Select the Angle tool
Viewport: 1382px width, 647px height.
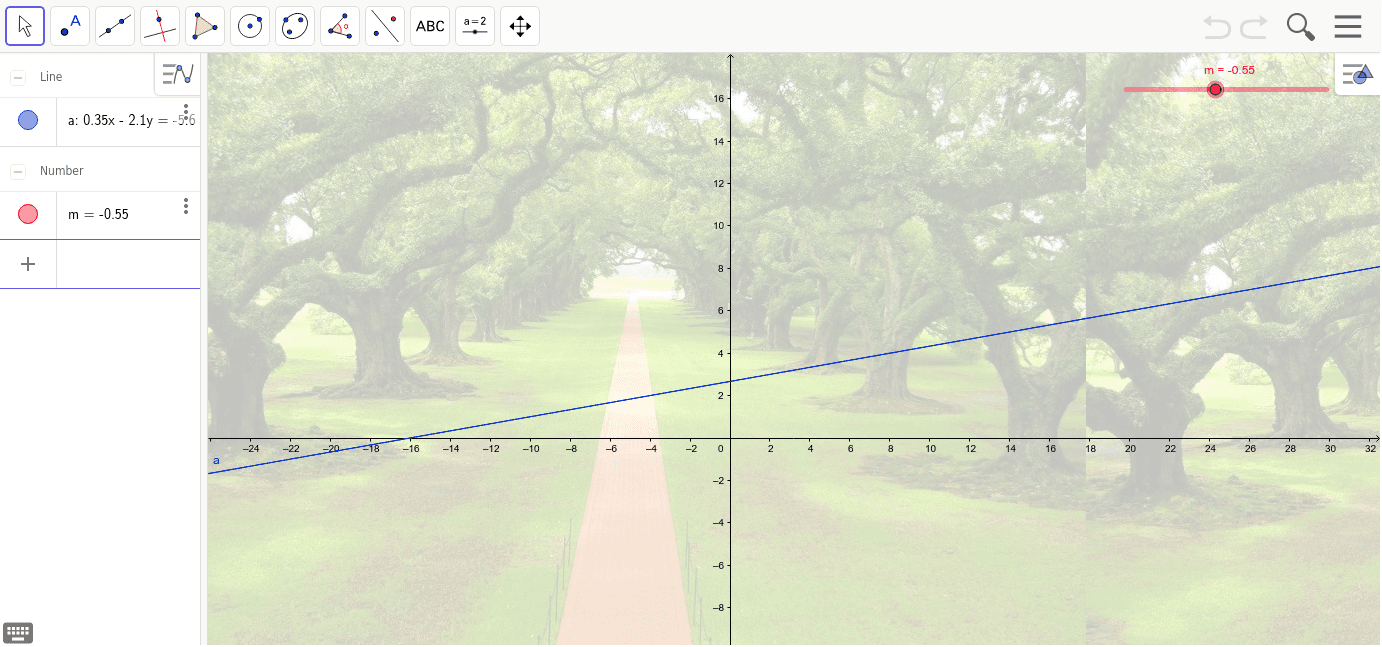click(340, 26)
